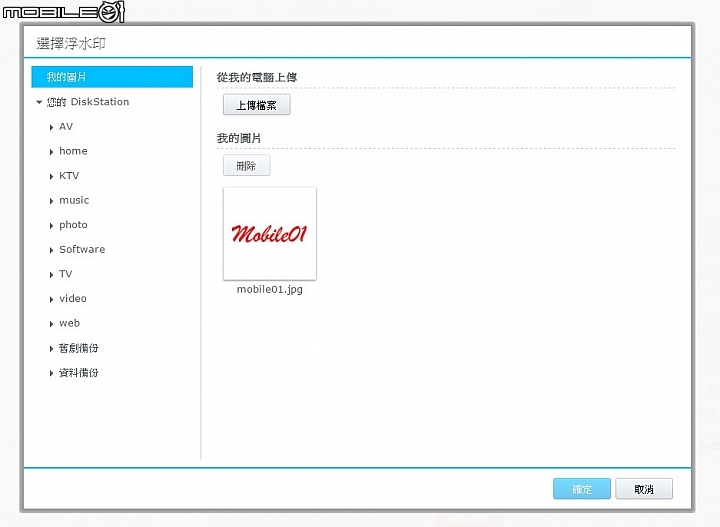The height and width of the screenshot is (527, 720).
Task: Expand the photo folder arrow
Action: [x=51, y=225]
